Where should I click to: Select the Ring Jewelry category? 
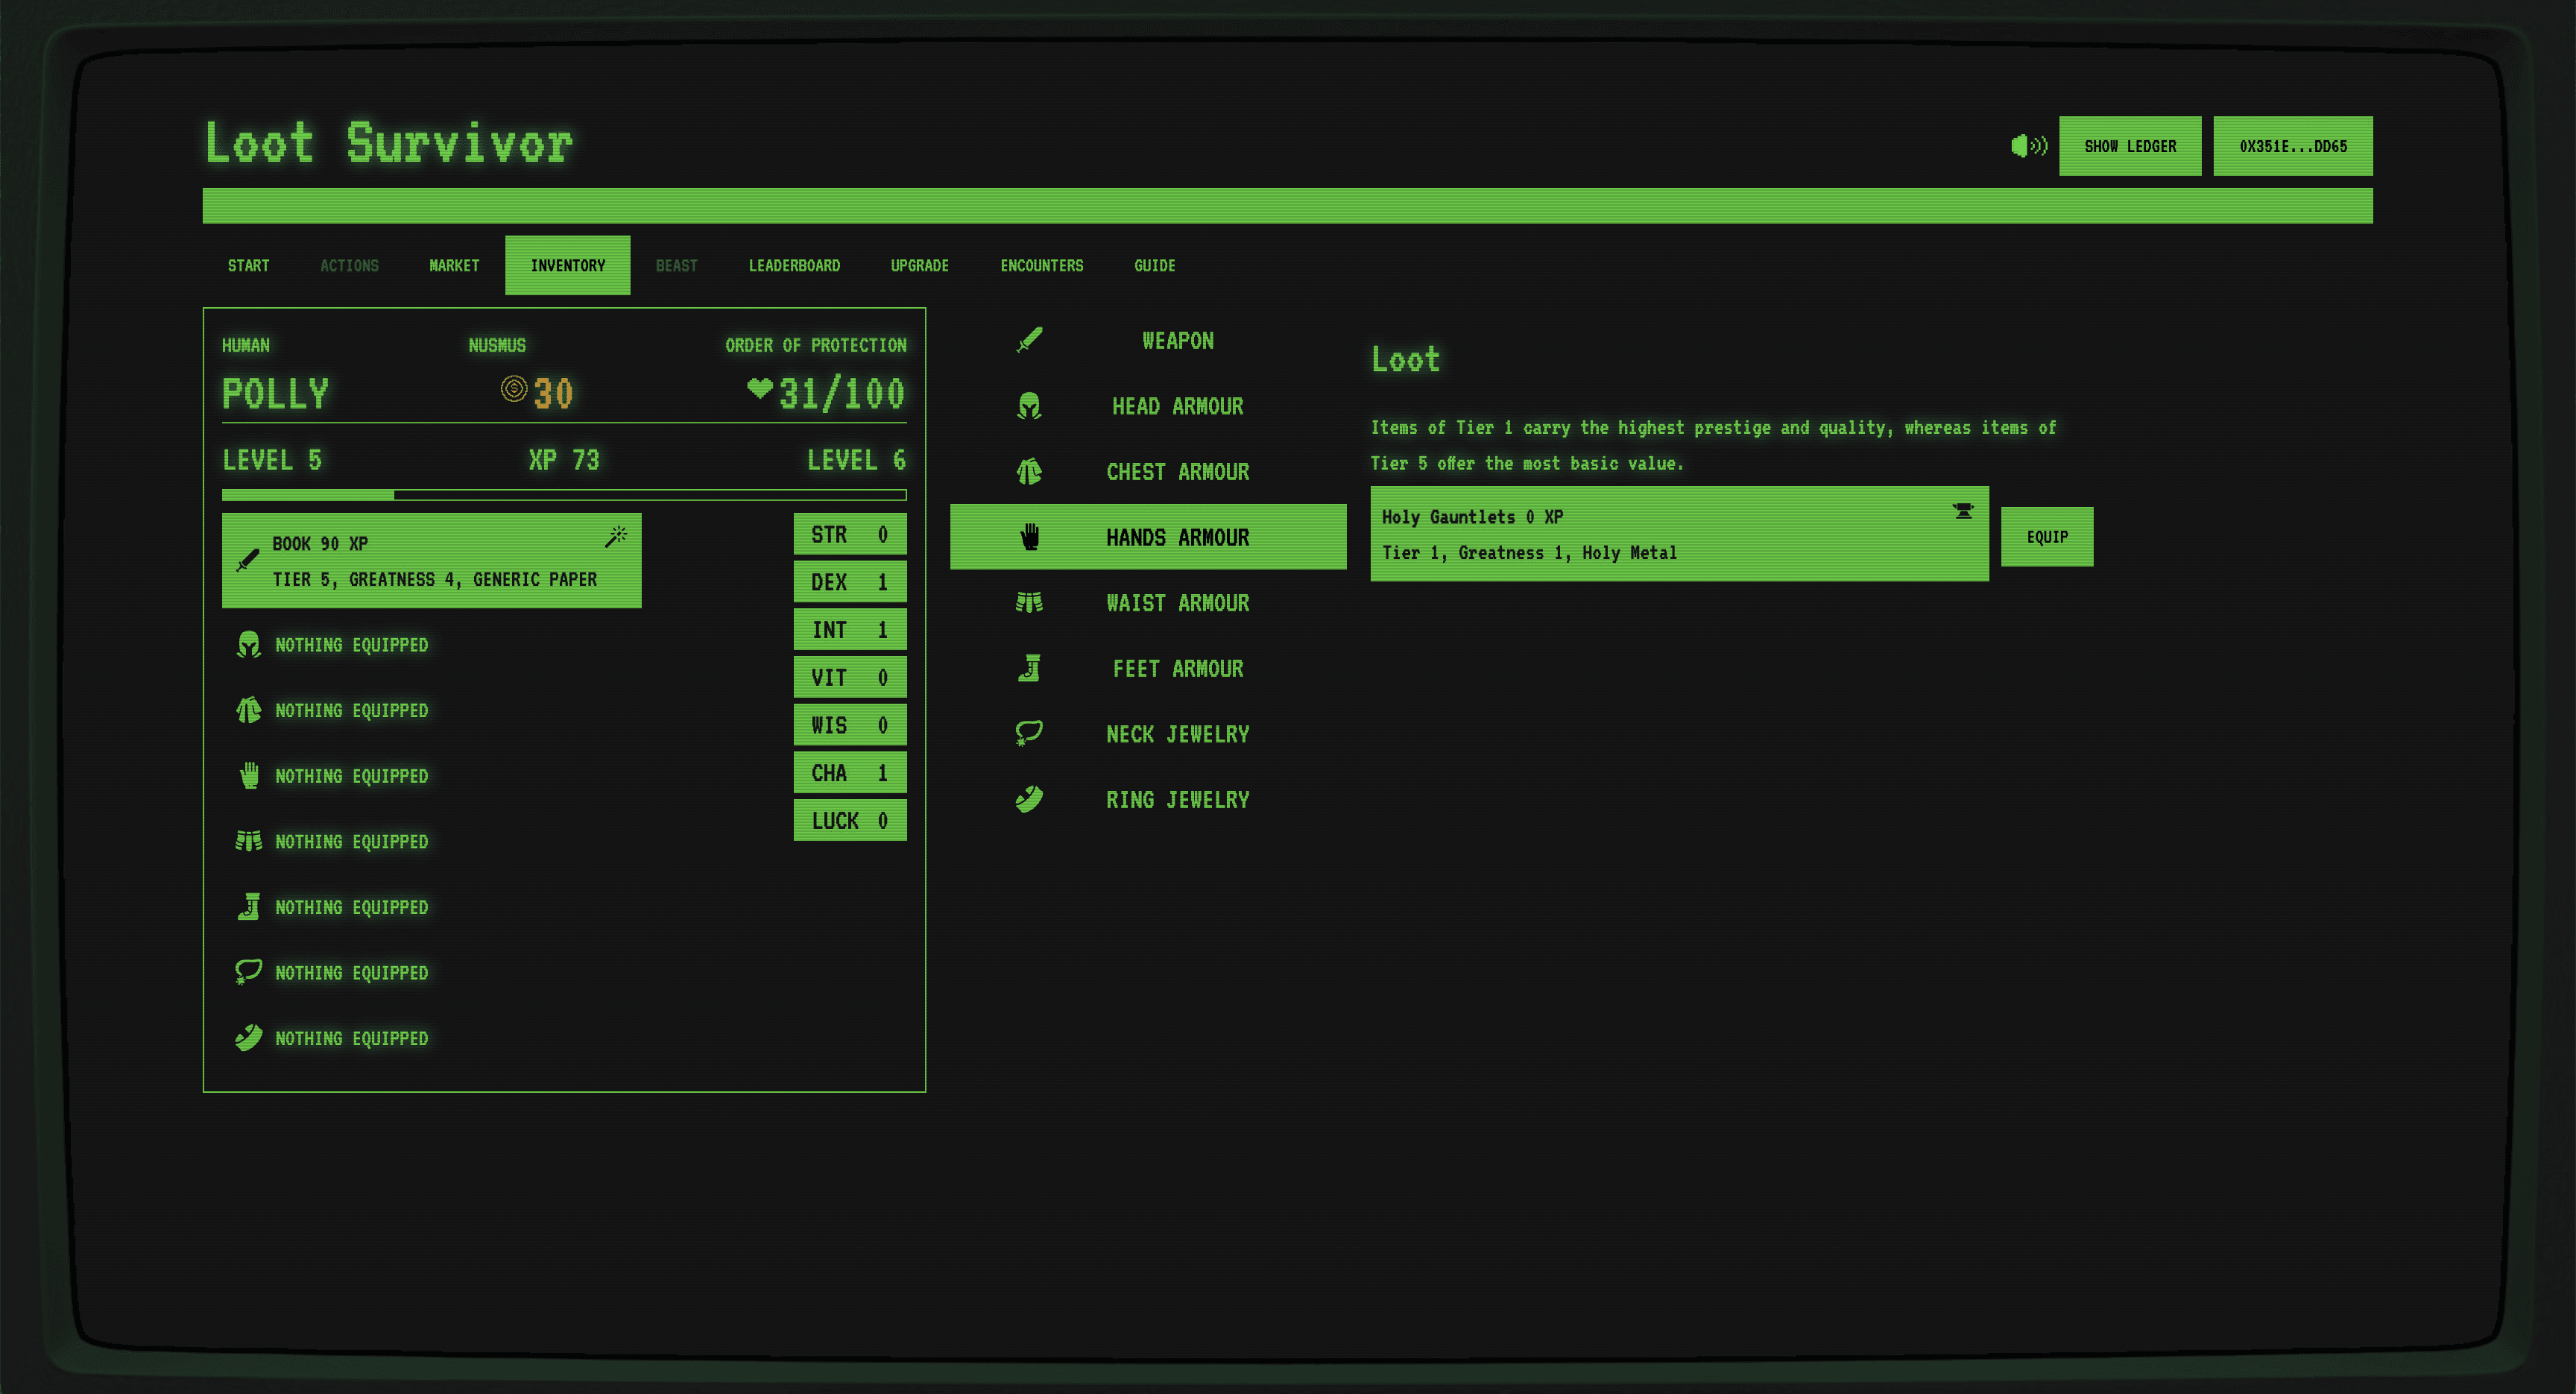pos(1148,799)
